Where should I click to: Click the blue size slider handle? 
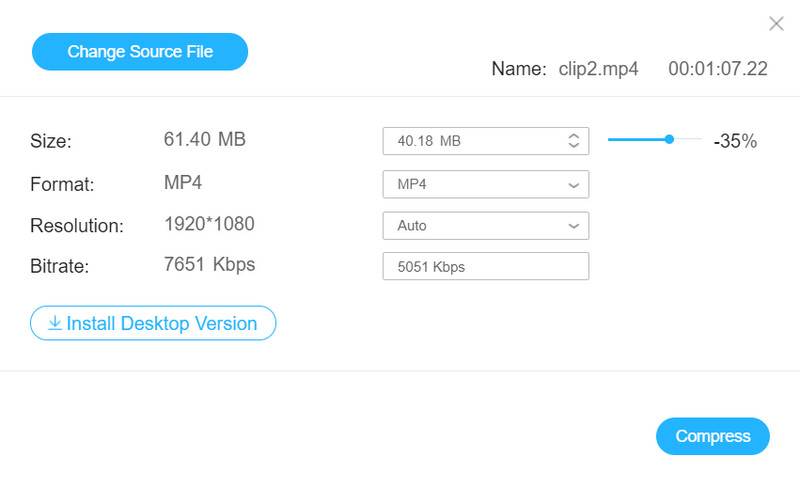coord(669,140)
